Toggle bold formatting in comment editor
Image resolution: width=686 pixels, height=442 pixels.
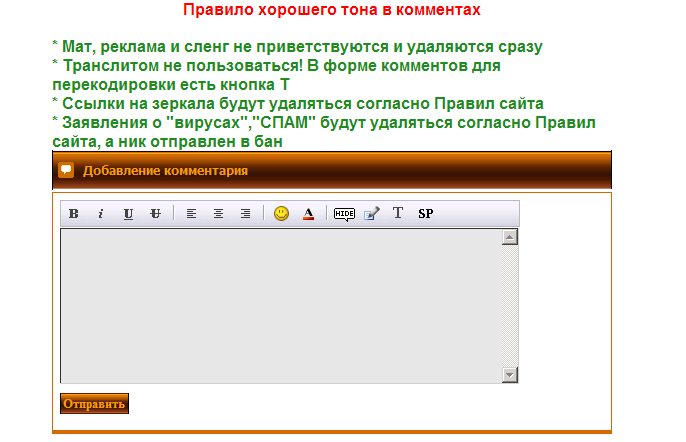pyautogui.click(x=74, y=214)
